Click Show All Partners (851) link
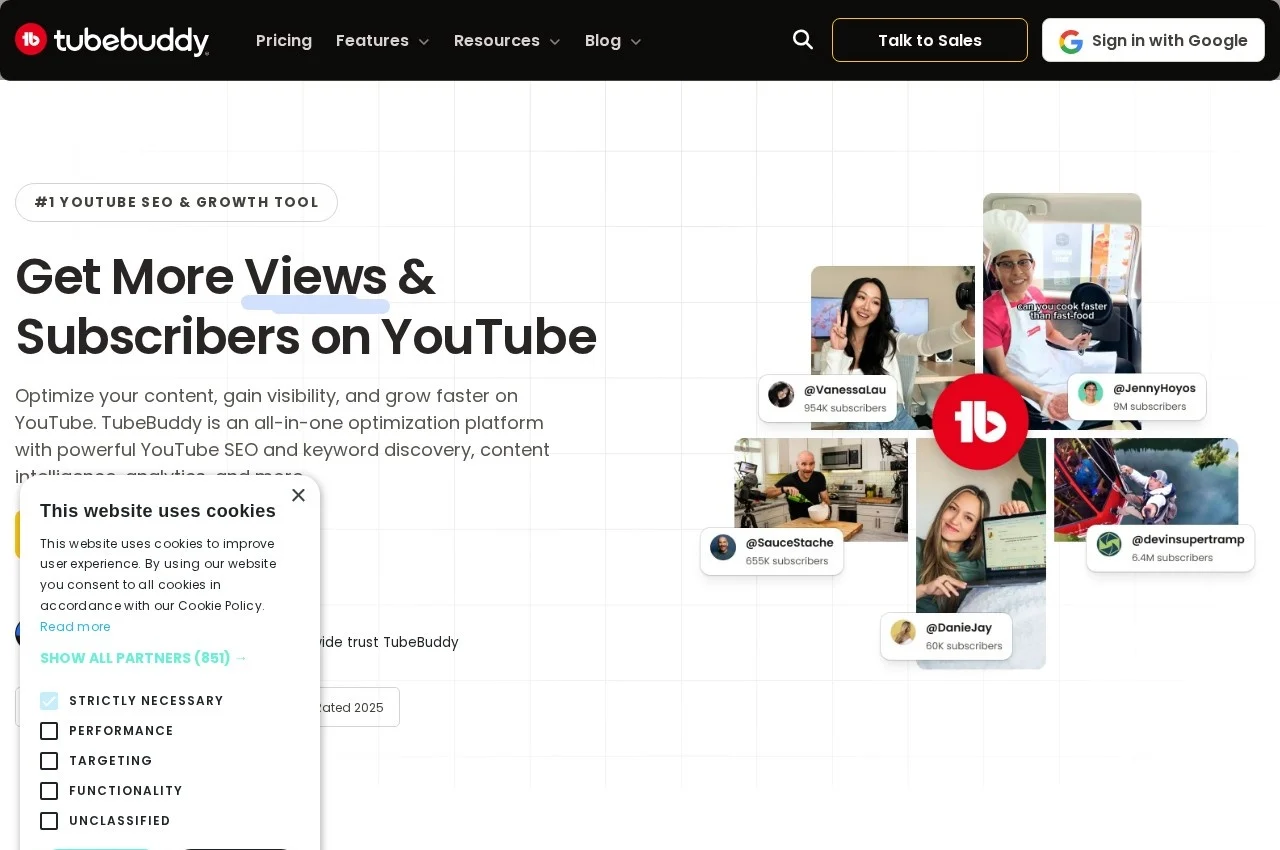Viewport: 1280px width, 850px height. (x=143, y=658)
